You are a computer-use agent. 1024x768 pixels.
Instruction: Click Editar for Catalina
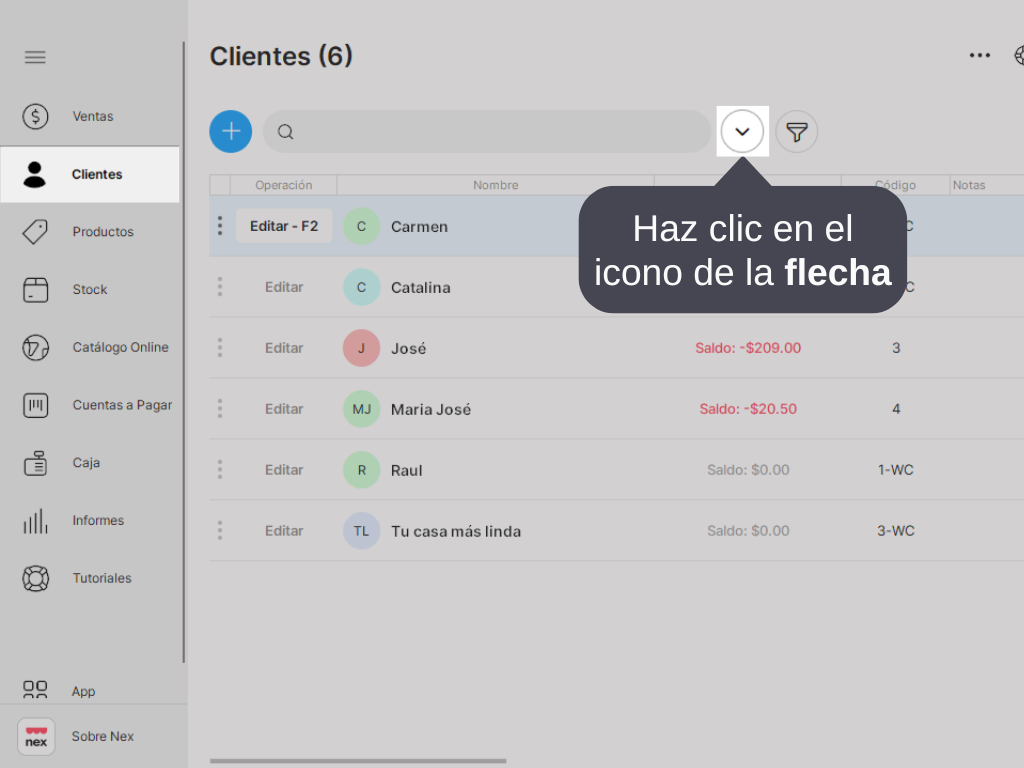(x=284, y=287)
